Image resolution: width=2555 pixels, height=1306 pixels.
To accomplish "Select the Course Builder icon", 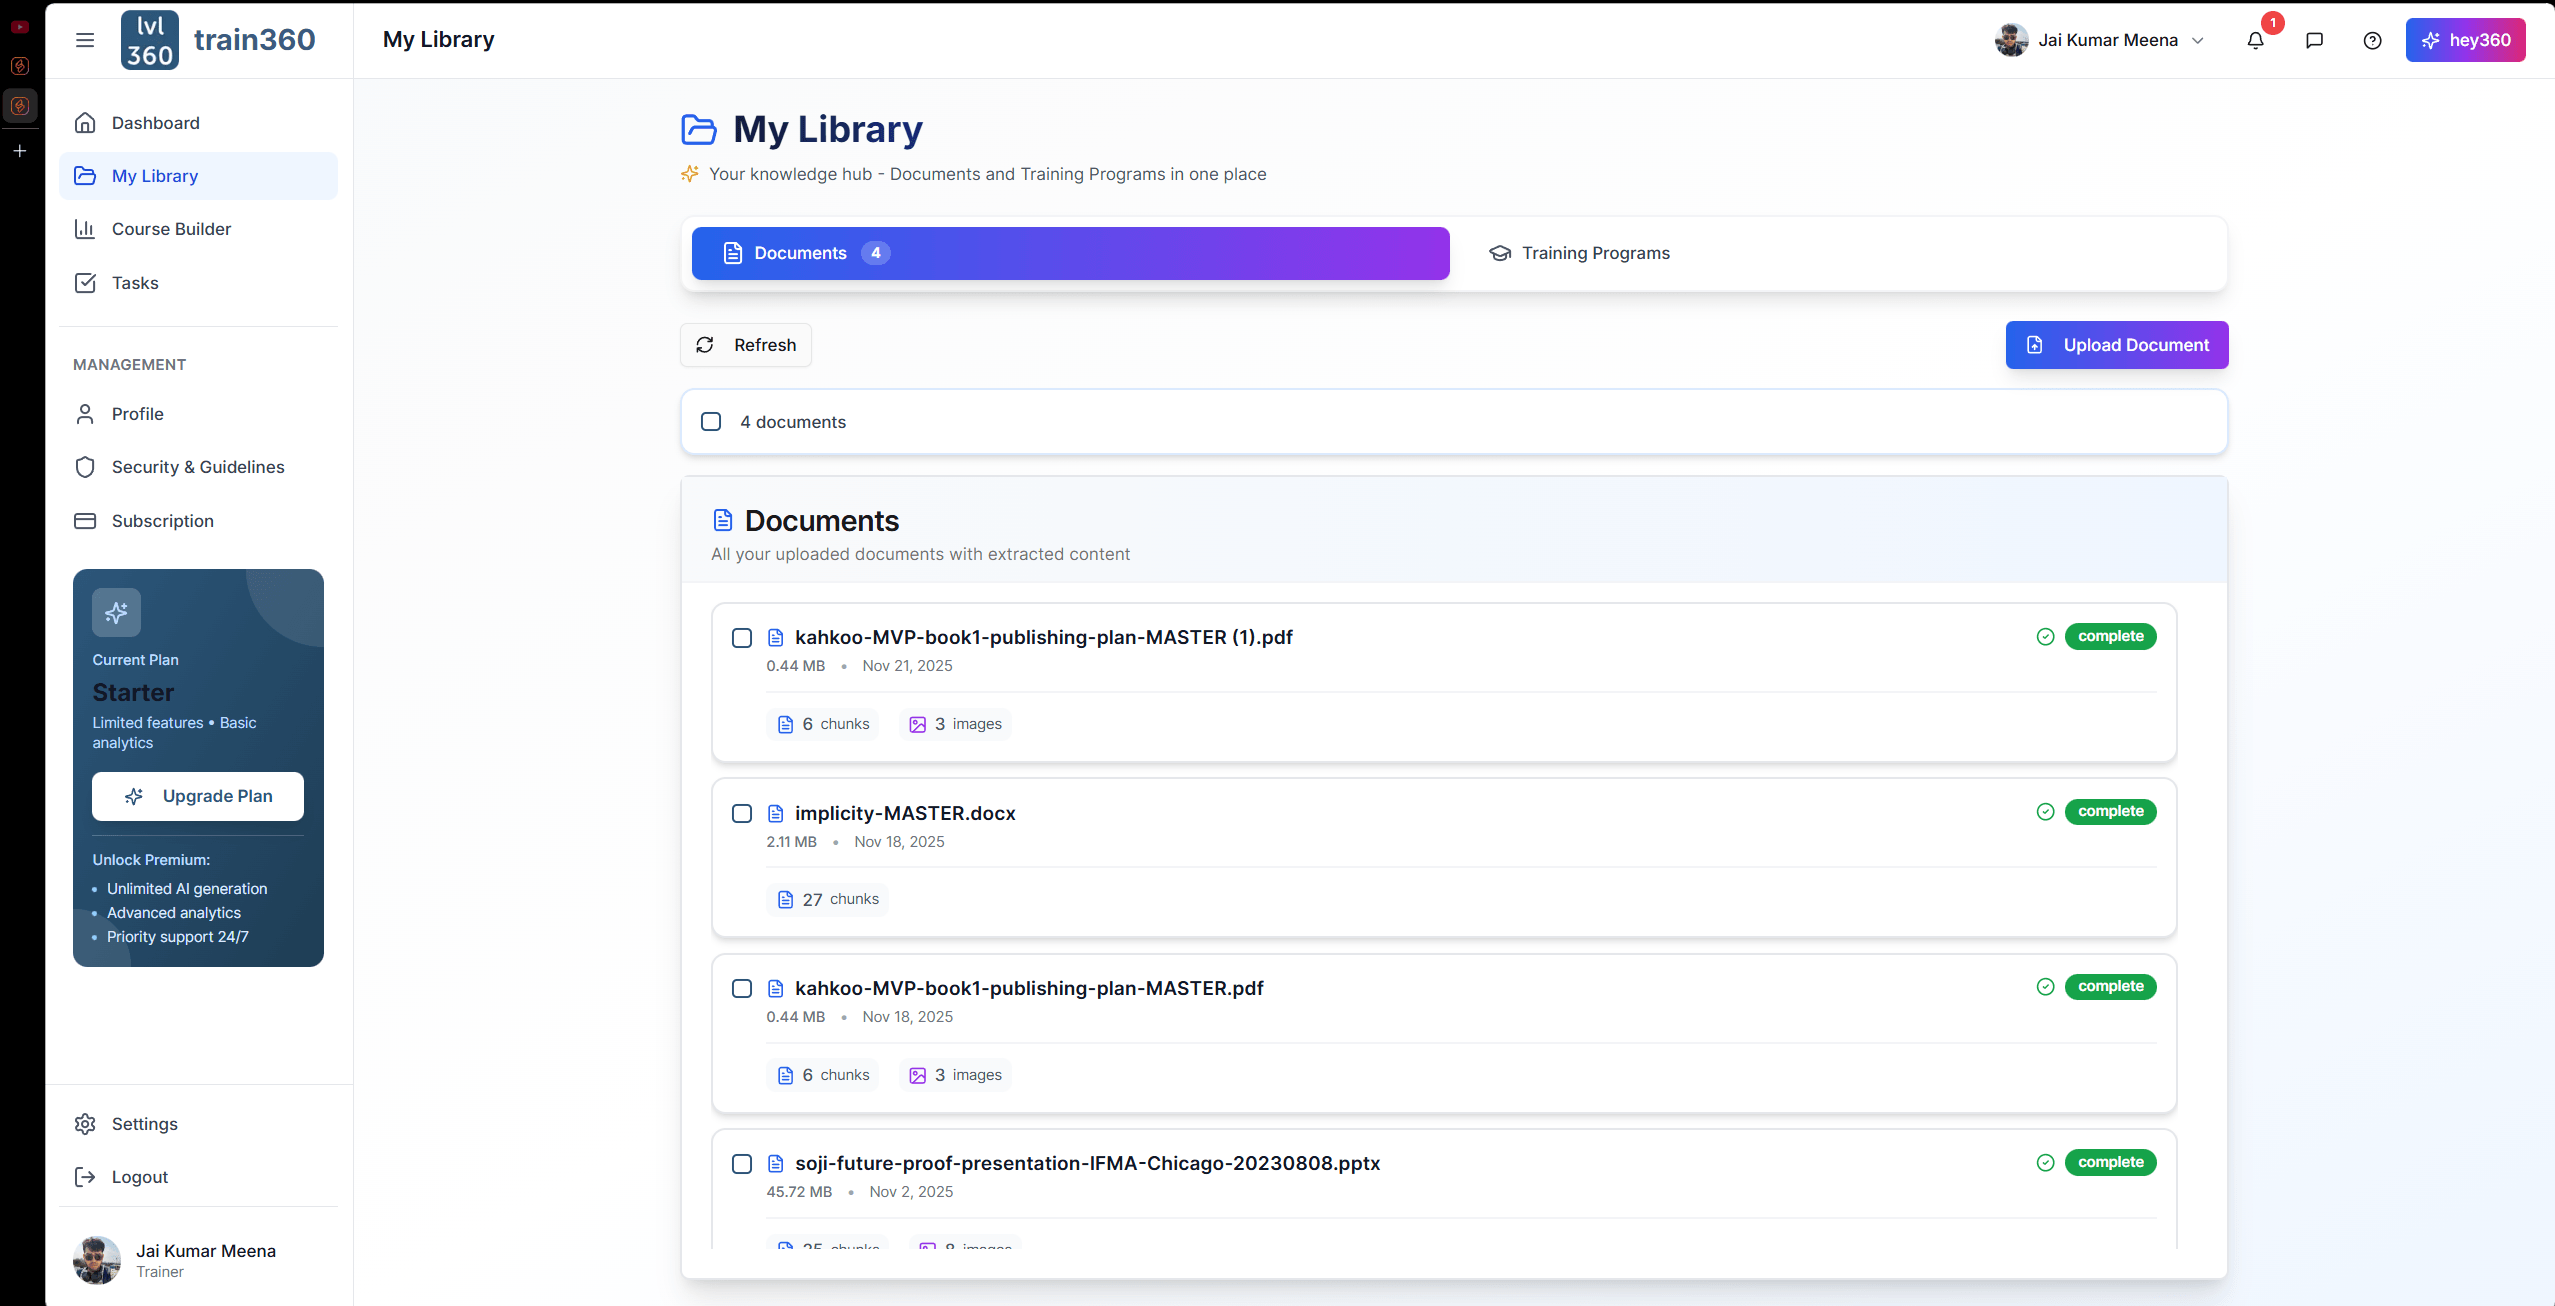I will click(x=86, y=229).
